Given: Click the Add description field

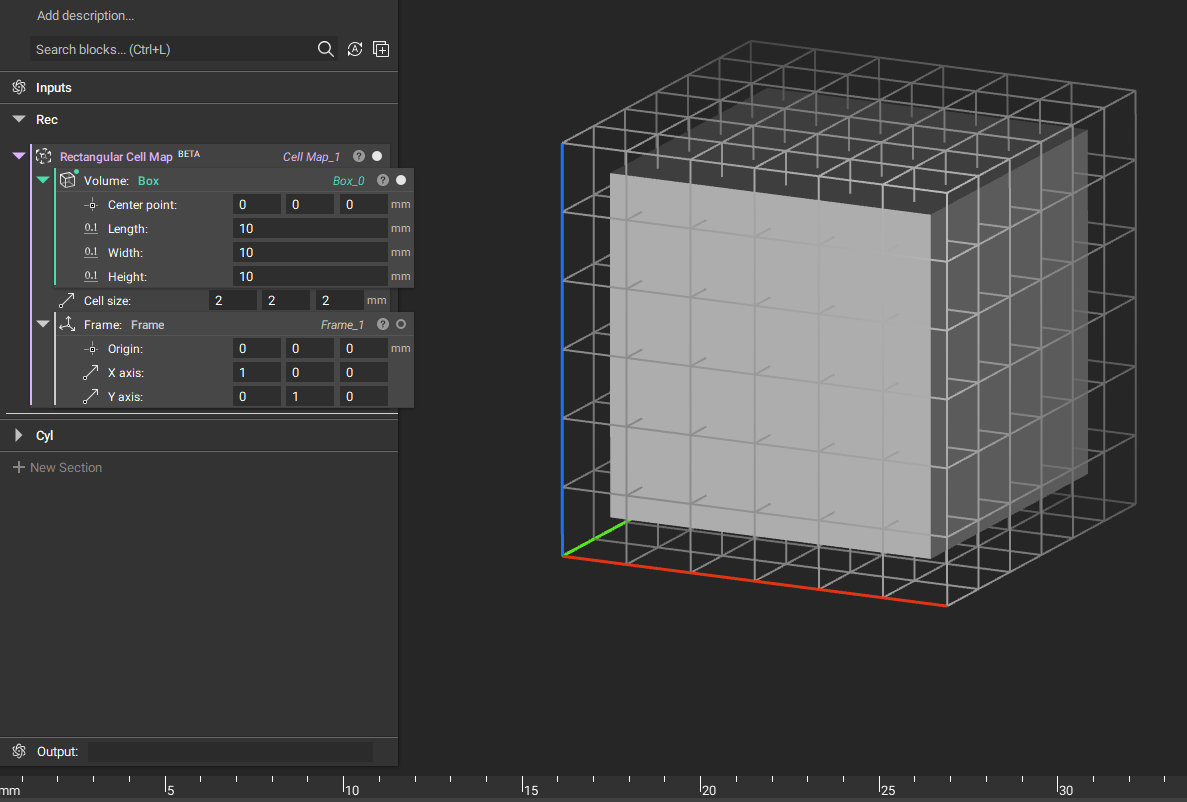Looking at the screenshot, I should tap(86, 15).
